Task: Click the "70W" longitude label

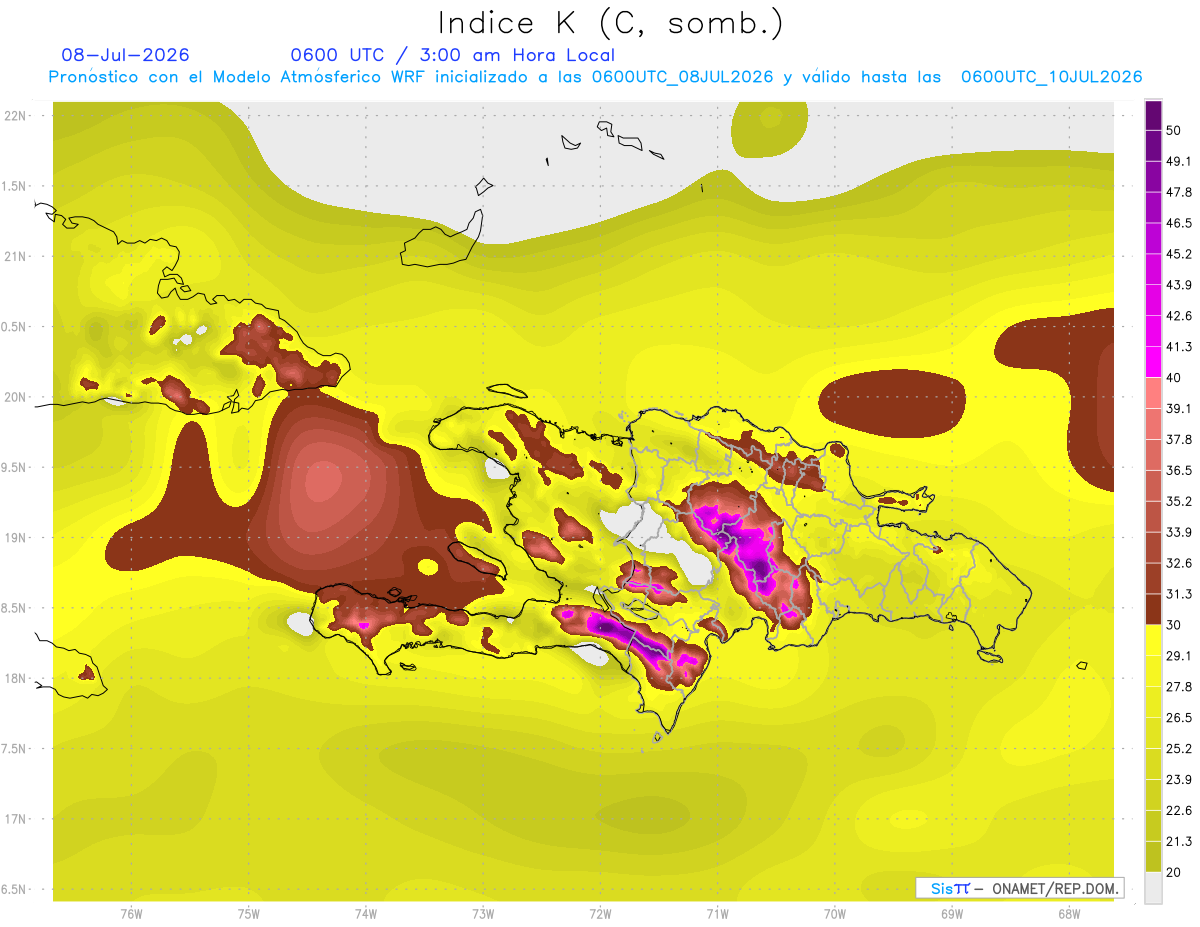Action: (835, 913)
